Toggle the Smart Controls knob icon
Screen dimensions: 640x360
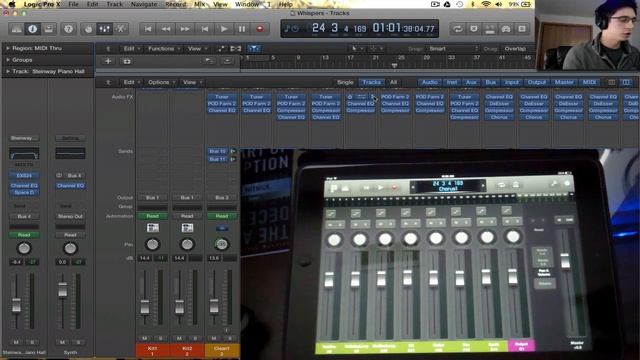[88, 29]
